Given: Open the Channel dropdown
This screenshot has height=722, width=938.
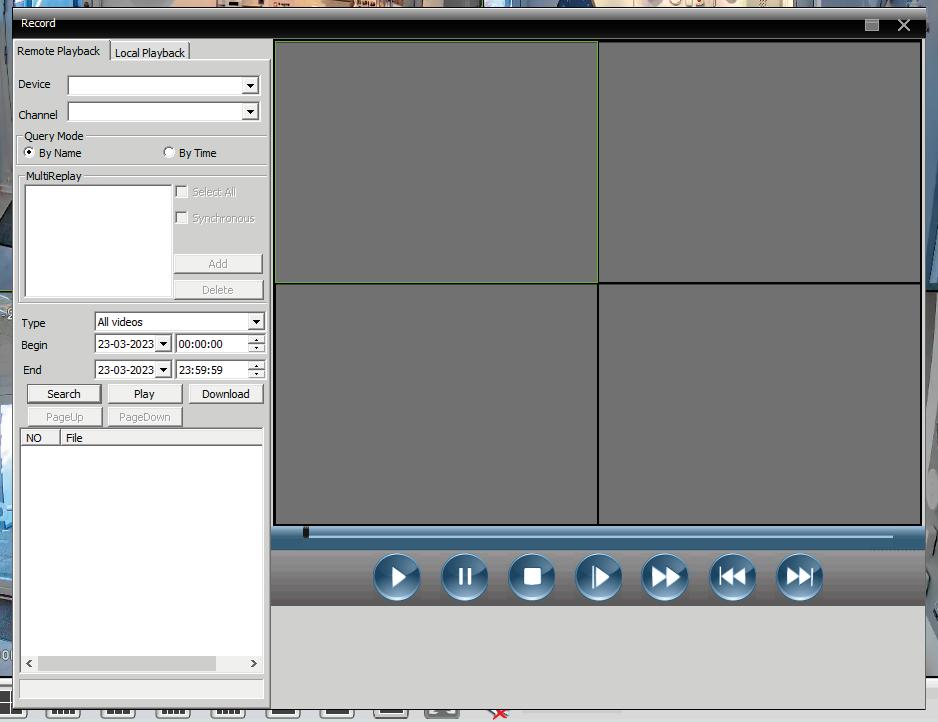Looking at the screenshot, I should click(x=250, y=112).
